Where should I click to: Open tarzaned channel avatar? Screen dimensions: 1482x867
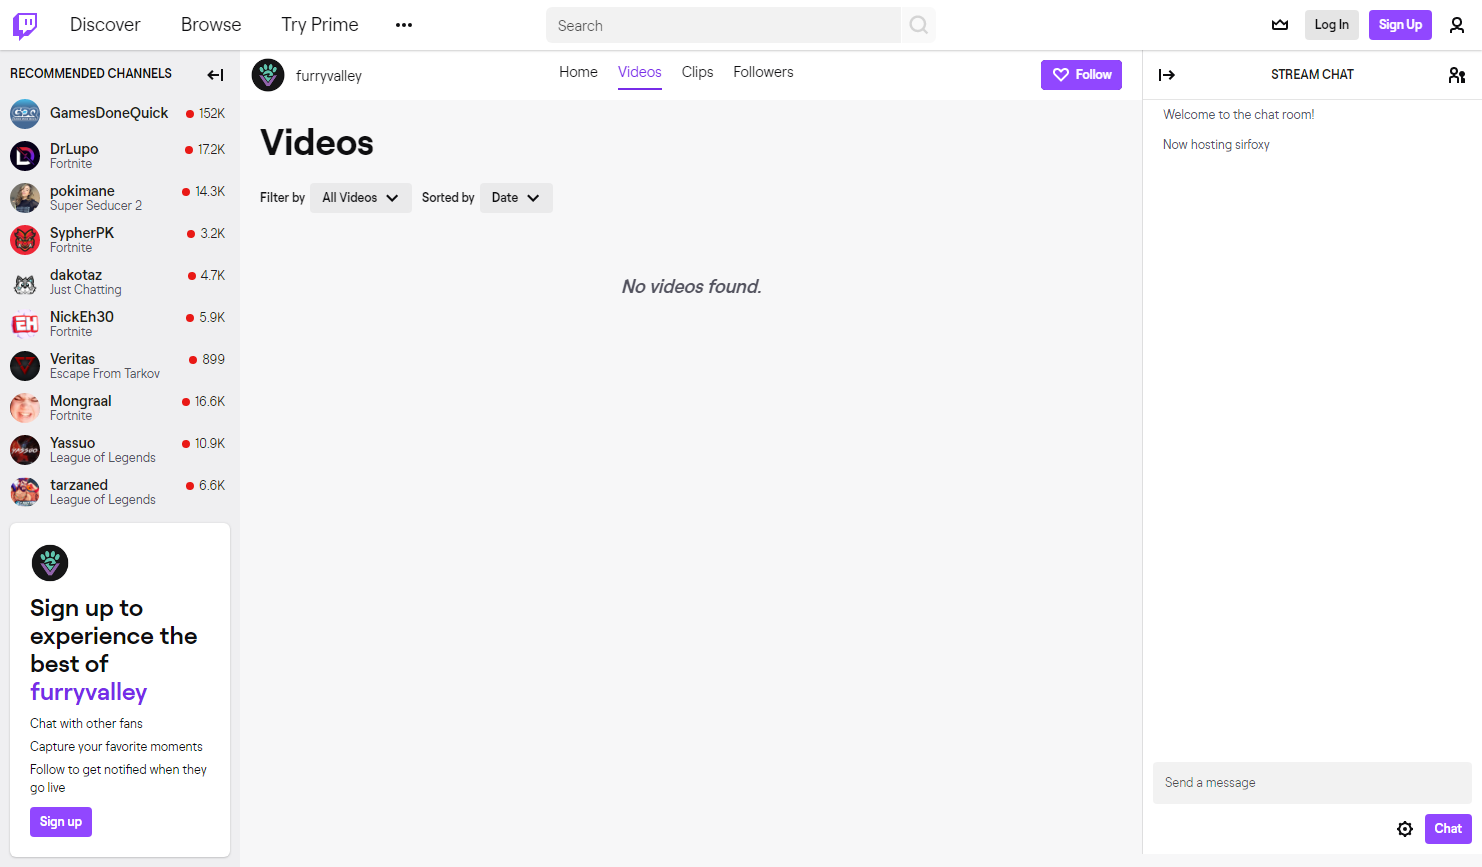coord(25,492)
